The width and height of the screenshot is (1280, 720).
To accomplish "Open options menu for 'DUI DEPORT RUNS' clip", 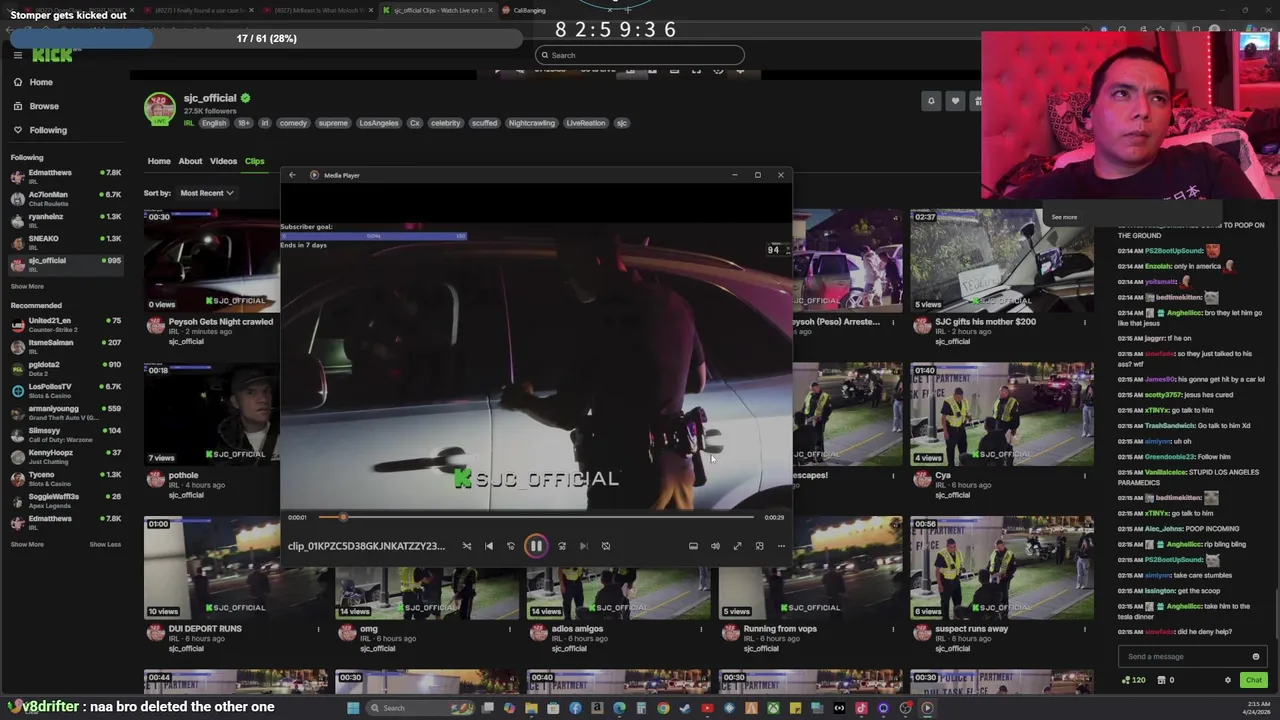I will click(x=318, y=629).
